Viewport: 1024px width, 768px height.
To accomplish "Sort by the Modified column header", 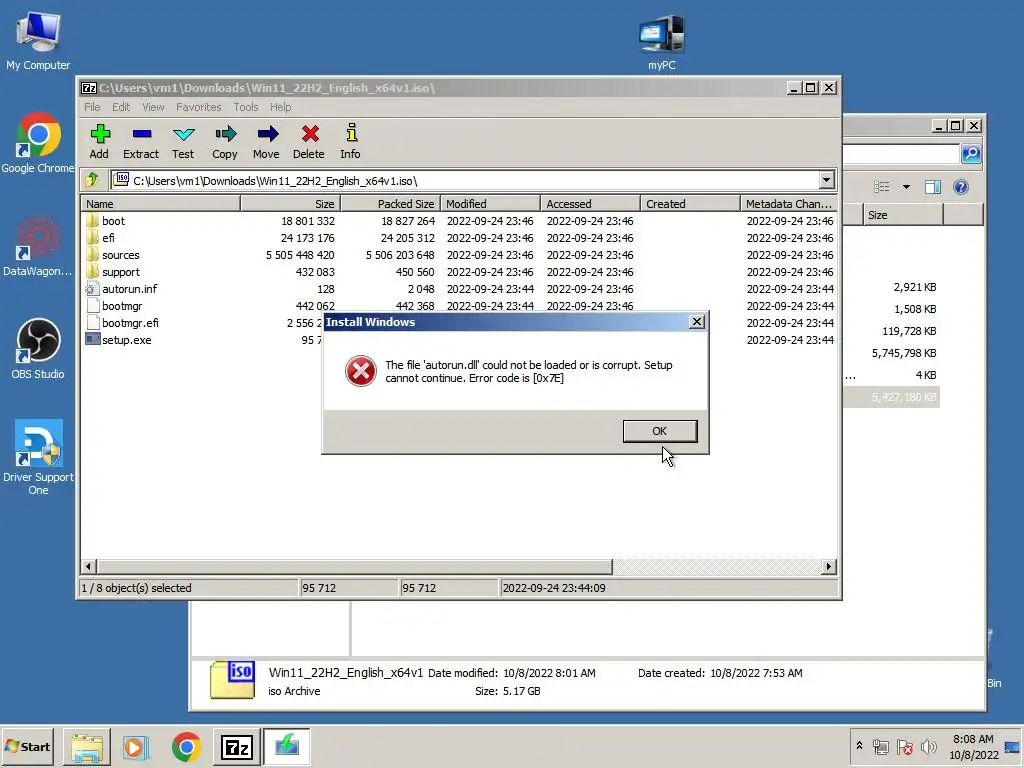I will 490,204.
